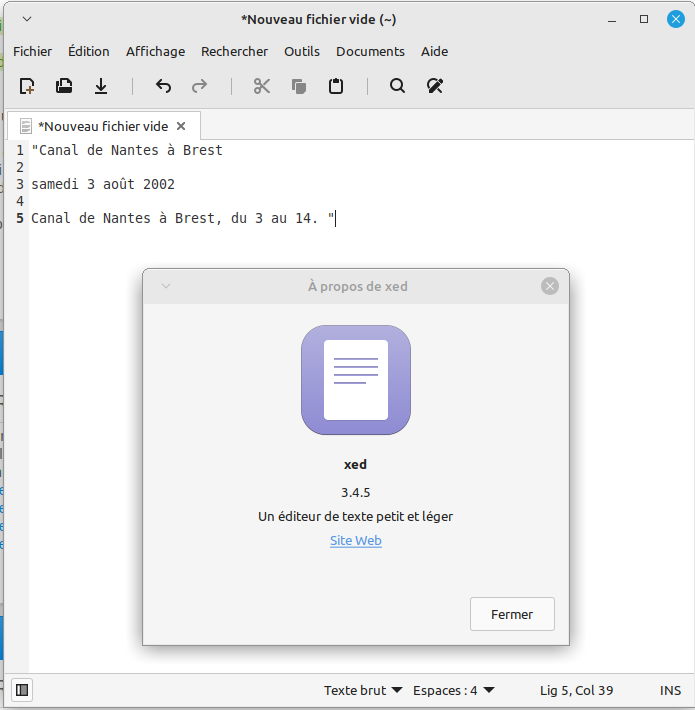Close the xed main window
Viewport: 695px width, 710px height.
(676, 19)
